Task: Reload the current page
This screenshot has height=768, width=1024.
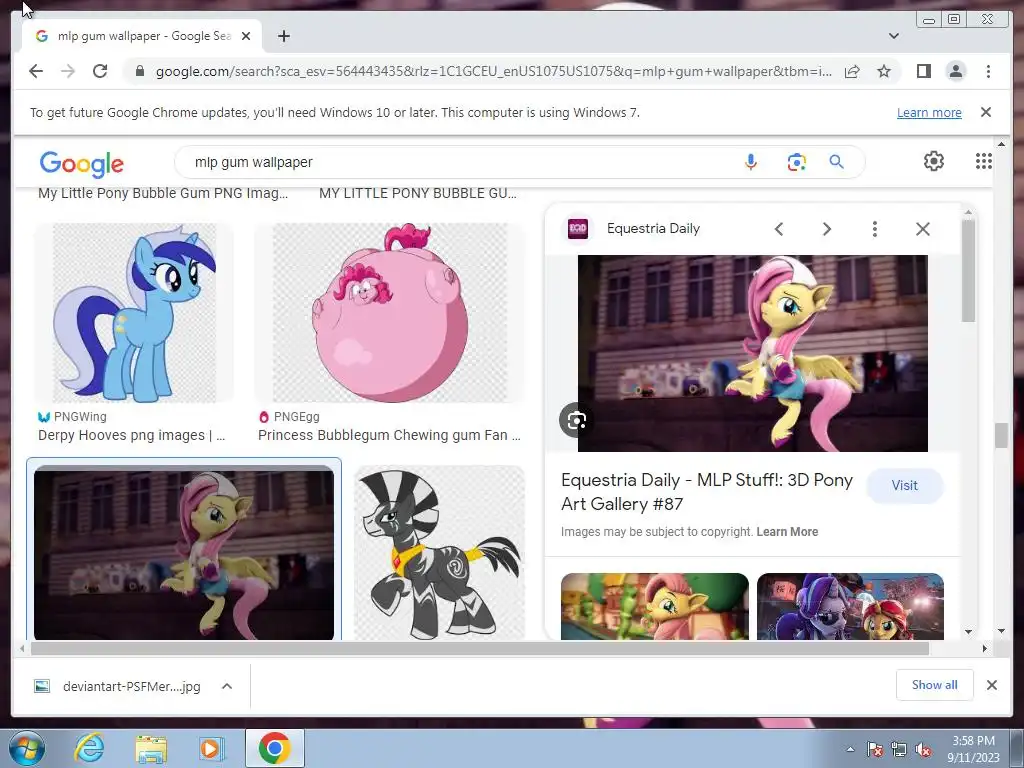Action: pyautogui.click(x=100, y=71)
